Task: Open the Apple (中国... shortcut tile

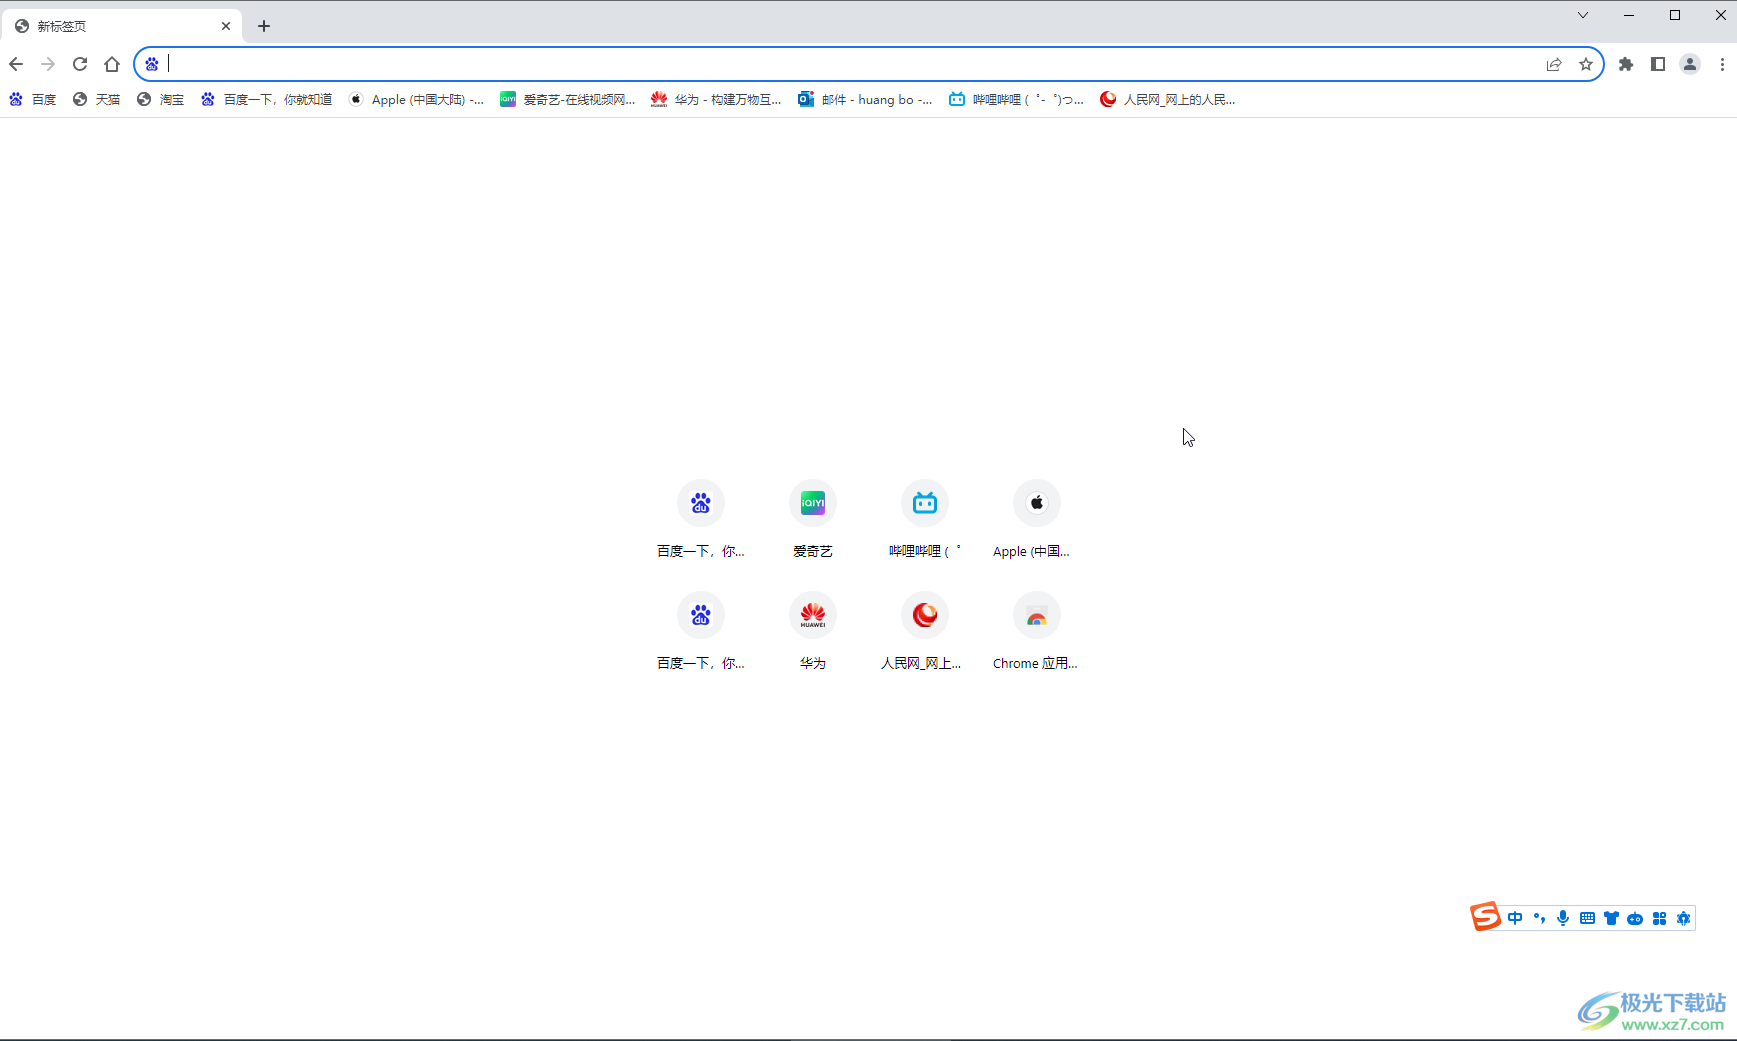Action: click(x=1037, y=519)
